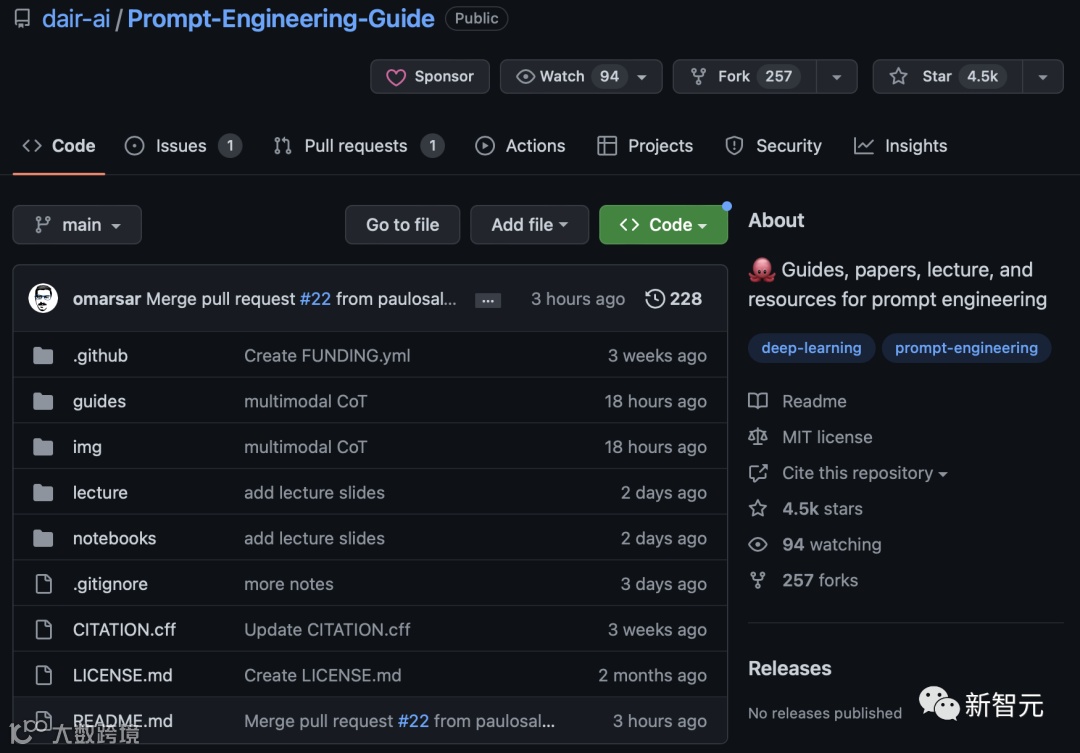Image resolution: width=1080 pixels, height=753 pixels.
Task: Click the MIT license scale icon
Action: pyautogui.click(x=758, y=437)
